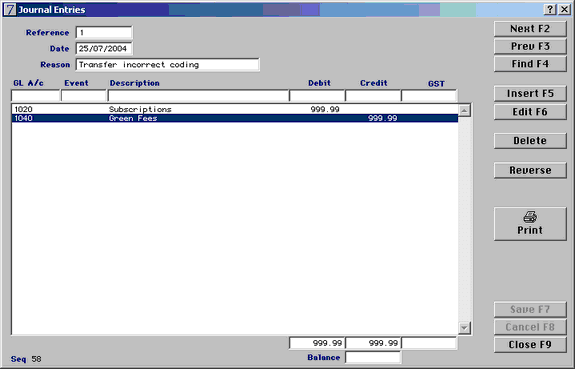Click the 999.99 debit on Subscriptions row
Image resolution: width=575 pixels, height=369 pixels.
tap(325, 109)
